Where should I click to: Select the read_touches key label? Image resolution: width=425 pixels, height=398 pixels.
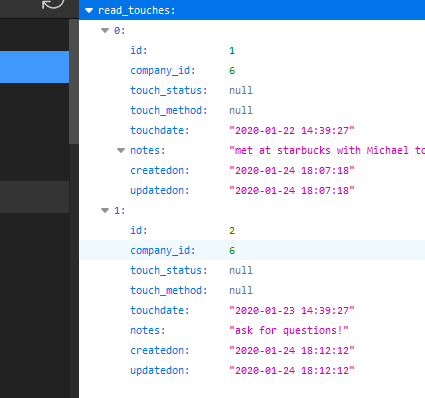coord(136,10)
